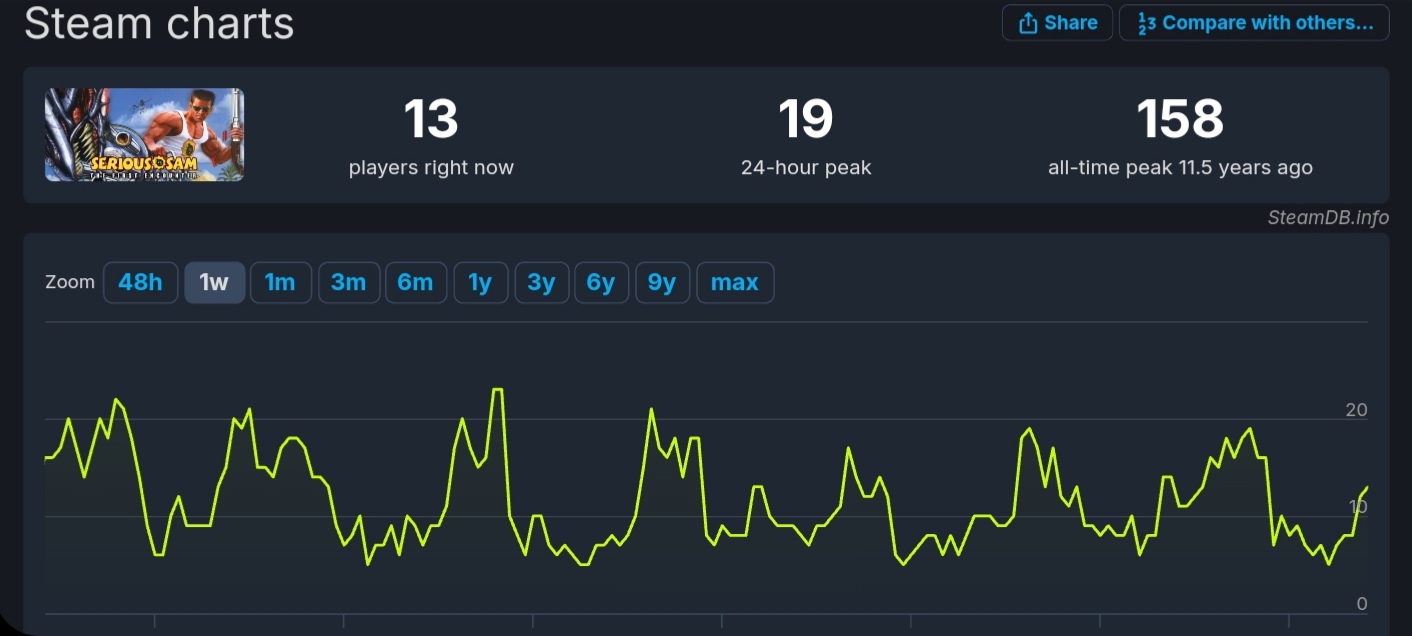Click the '24-hour peak' caption
Image resolution: width=1412 pixels, height=636 pixels.
pyautogui.click(x=806, y=168)
